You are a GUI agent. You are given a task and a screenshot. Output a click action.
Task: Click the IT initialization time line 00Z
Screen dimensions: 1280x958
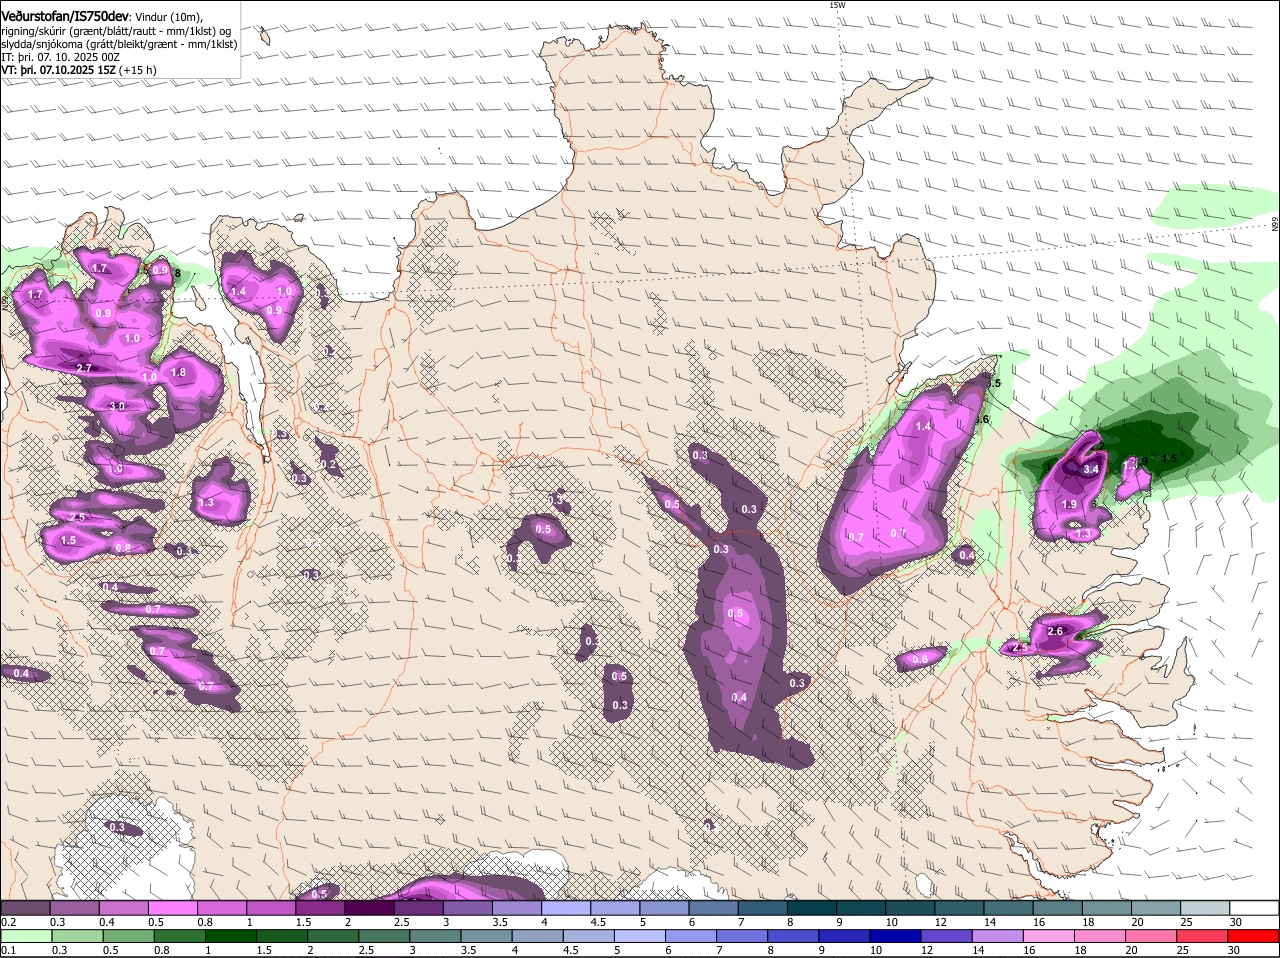[x=61, y=57]
